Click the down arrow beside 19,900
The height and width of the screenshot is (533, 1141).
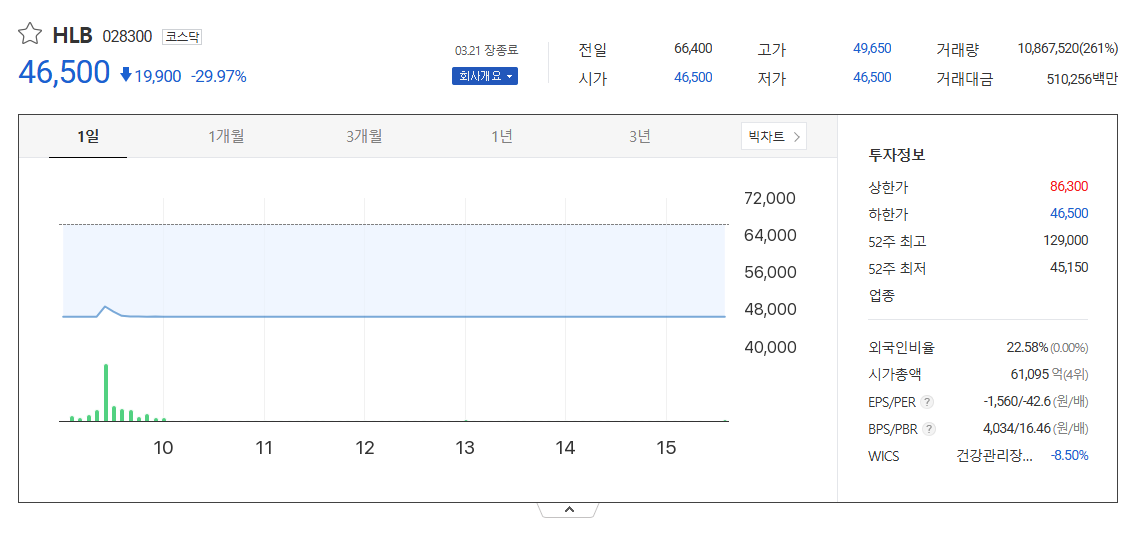(x=126, y=75)
